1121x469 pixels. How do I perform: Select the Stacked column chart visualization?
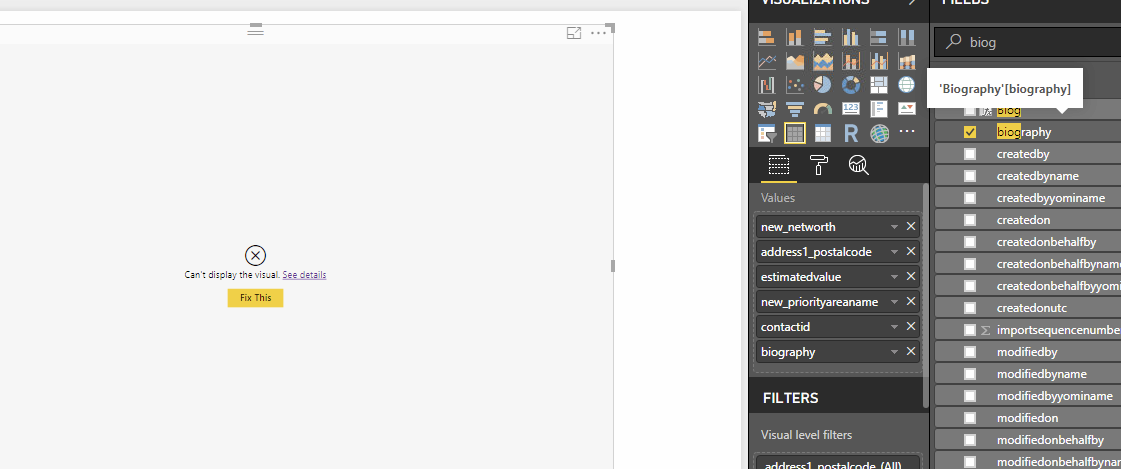tap(794, 37)
